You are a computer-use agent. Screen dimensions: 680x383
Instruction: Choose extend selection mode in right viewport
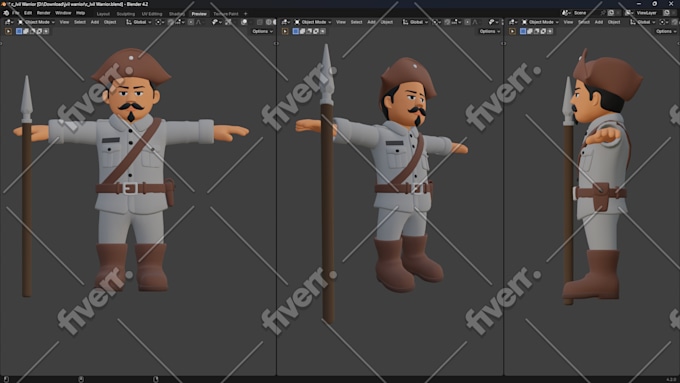click(x=530, y=31)
